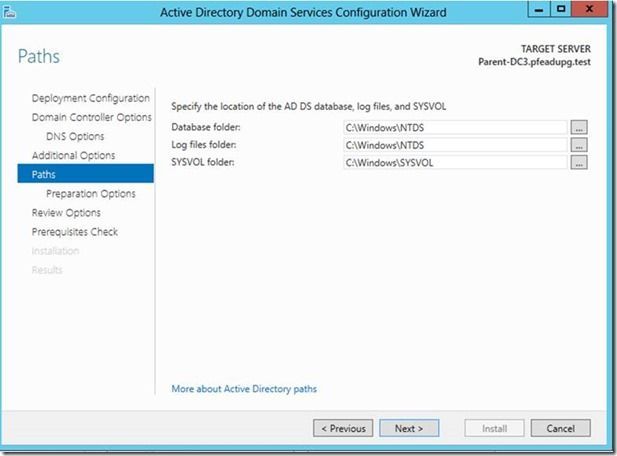The width and height of the screenshot is (617, 456).
Task: Open More about Active Directory paths link
Action: (244, 389)
